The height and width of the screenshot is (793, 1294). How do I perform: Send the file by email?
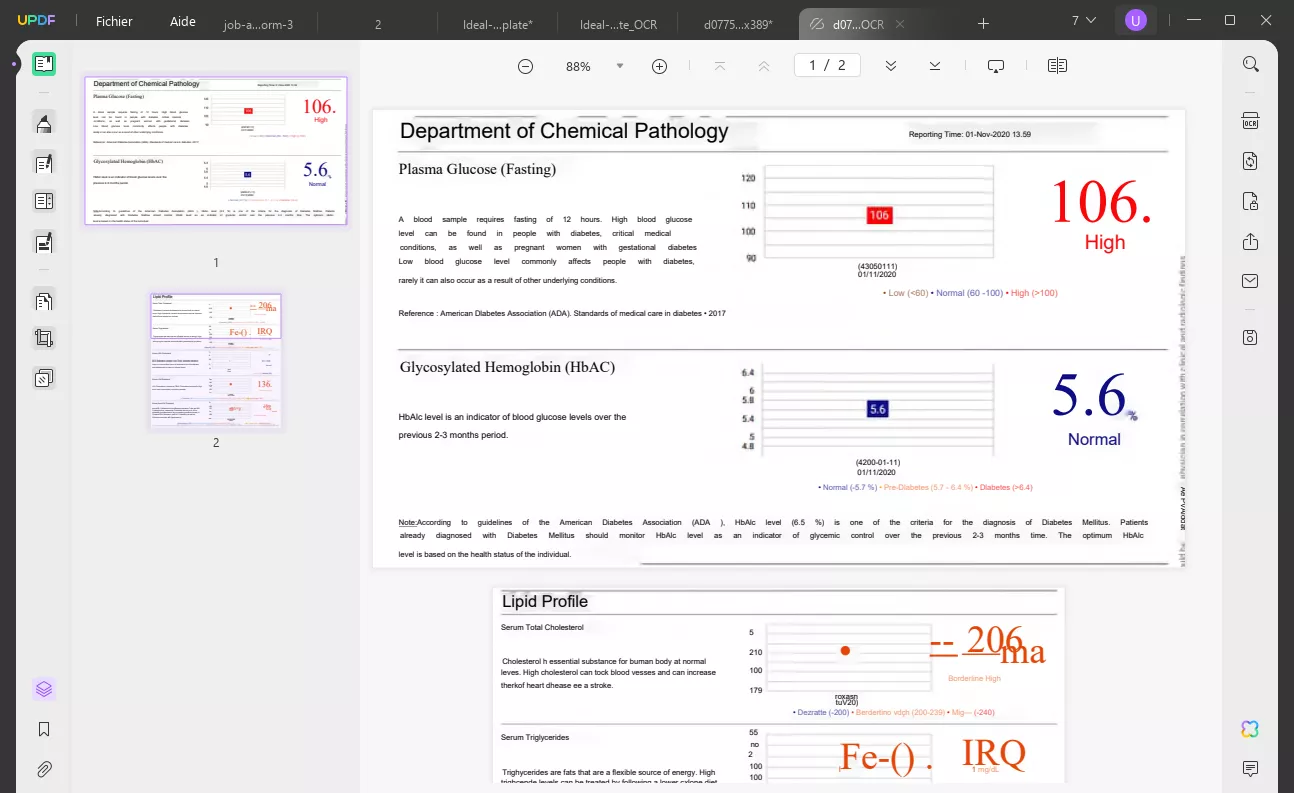(1250, 281)
